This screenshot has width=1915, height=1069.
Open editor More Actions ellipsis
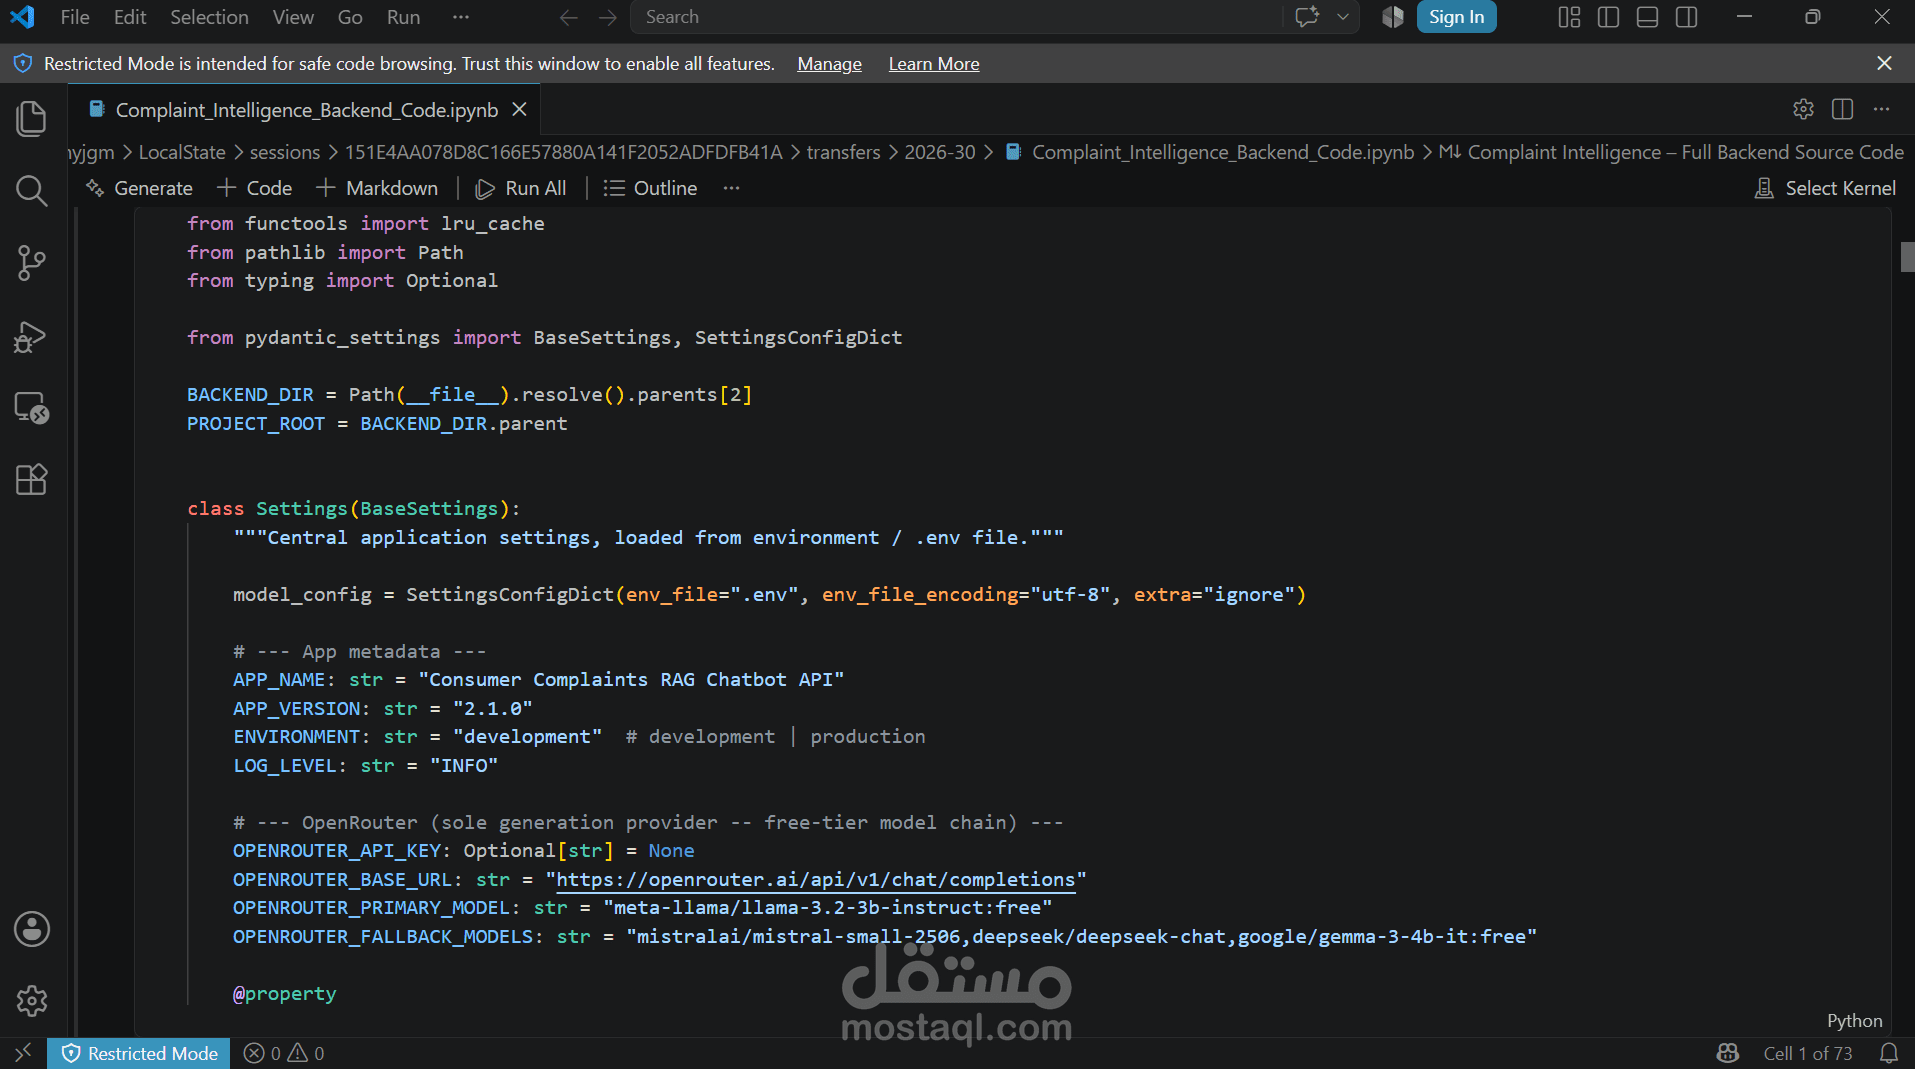point(1881,109)
